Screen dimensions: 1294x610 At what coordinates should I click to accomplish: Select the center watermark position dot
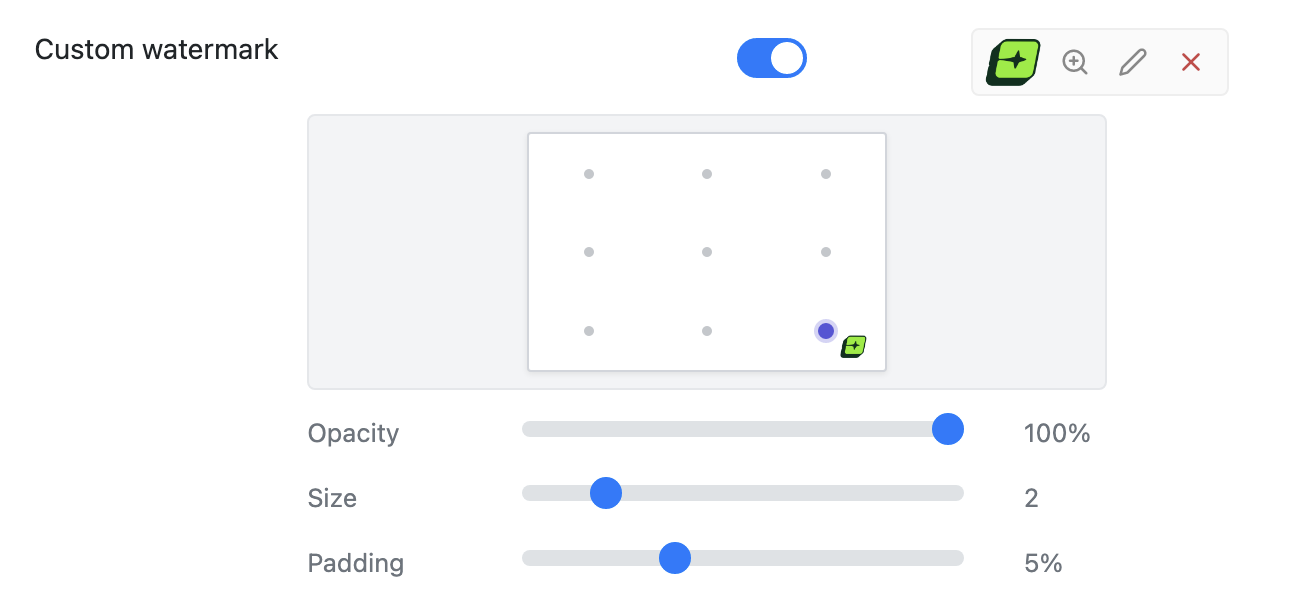coord(706,252)
